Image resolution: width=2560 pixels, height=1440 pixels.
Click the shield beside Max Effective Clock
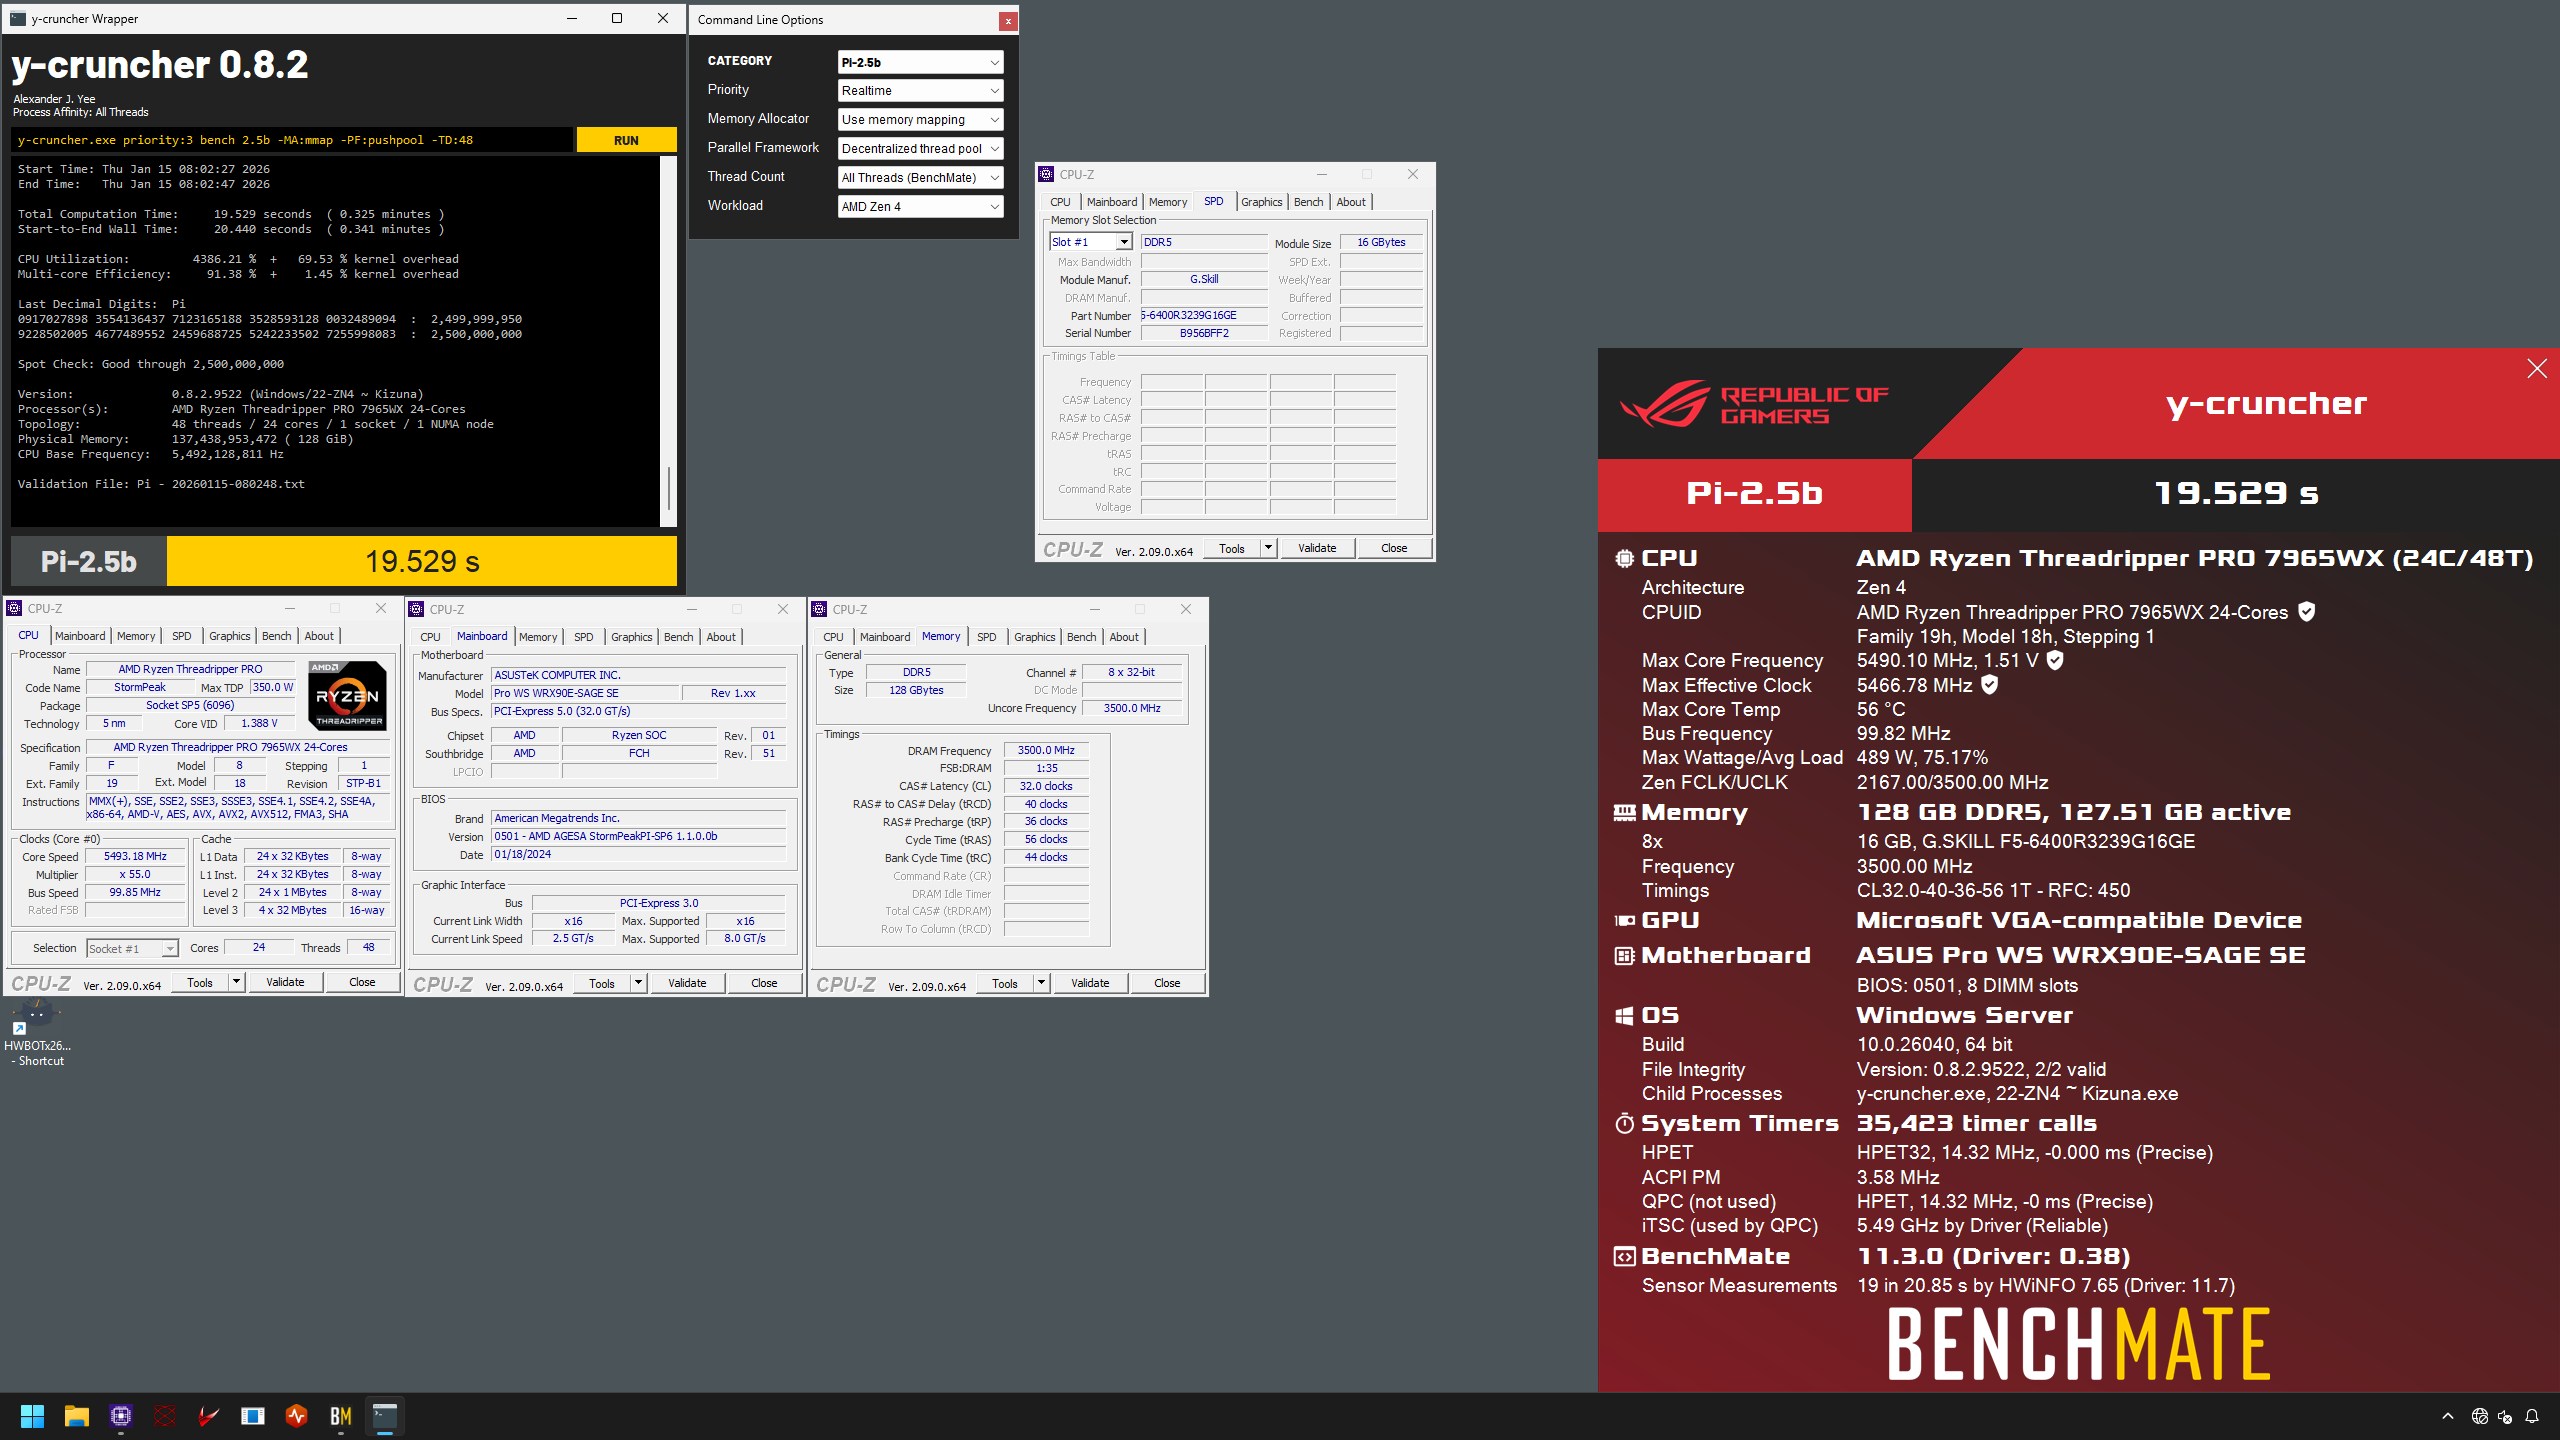pyautogui.click(x=1990, y=685)
